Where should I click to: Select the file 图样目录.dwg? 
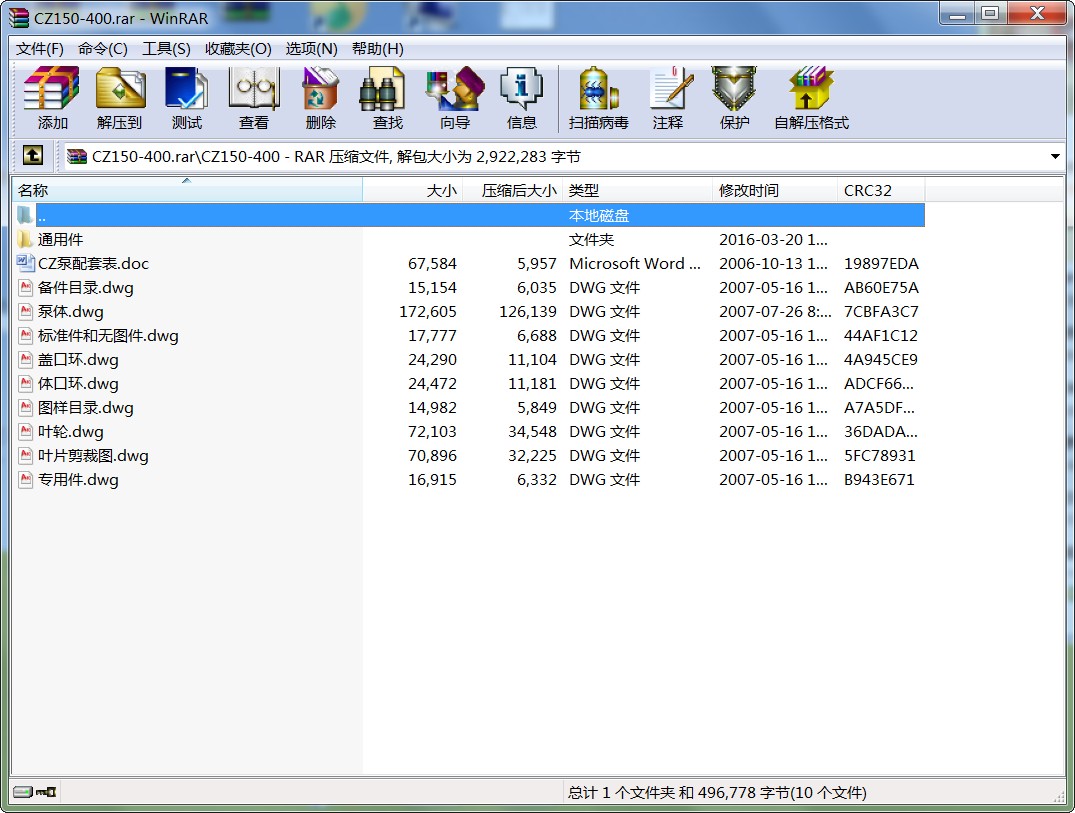click(x=85, y=407)
